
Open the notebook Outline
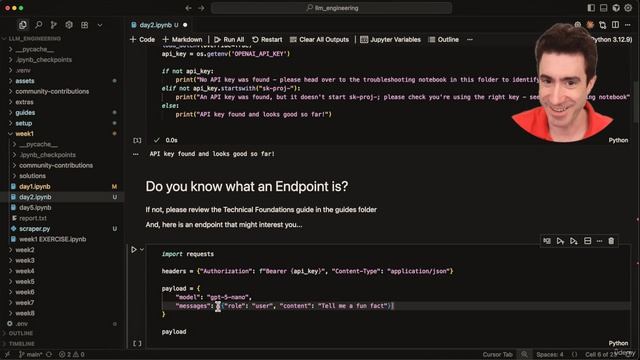click(443, 40)
